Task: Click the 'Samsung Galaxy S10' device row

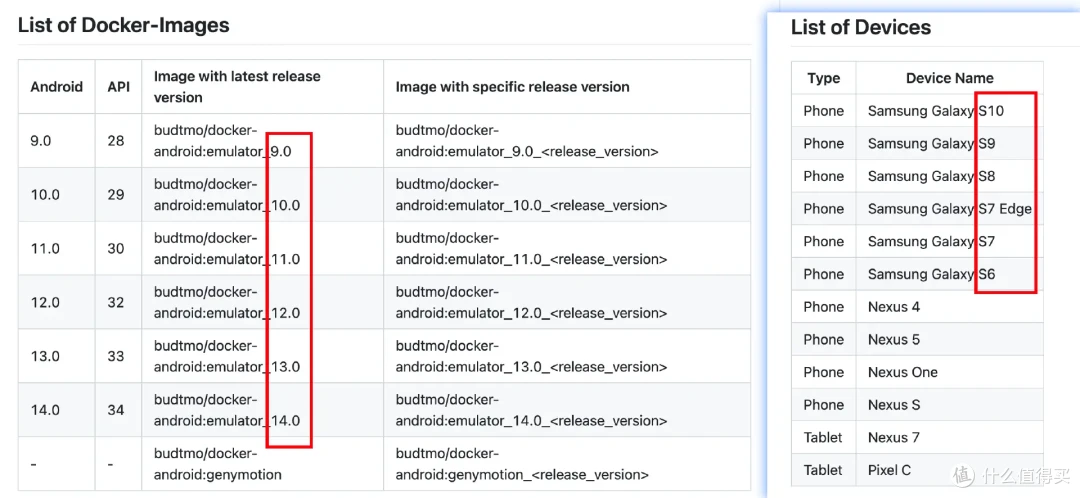Action: (x=917, y=111)
